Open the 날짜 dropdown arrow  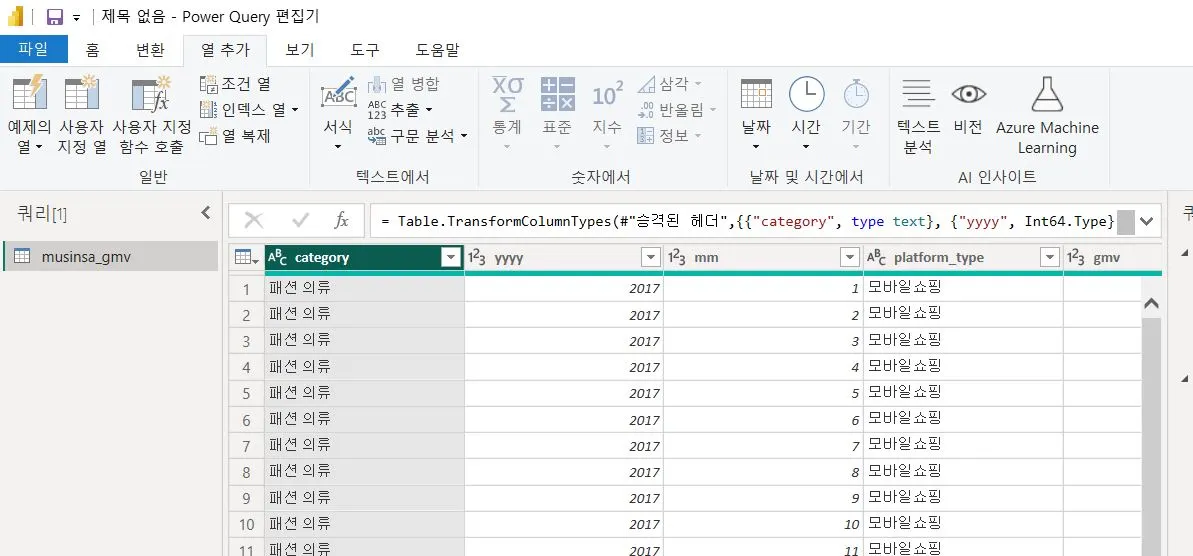click(756, 147)
